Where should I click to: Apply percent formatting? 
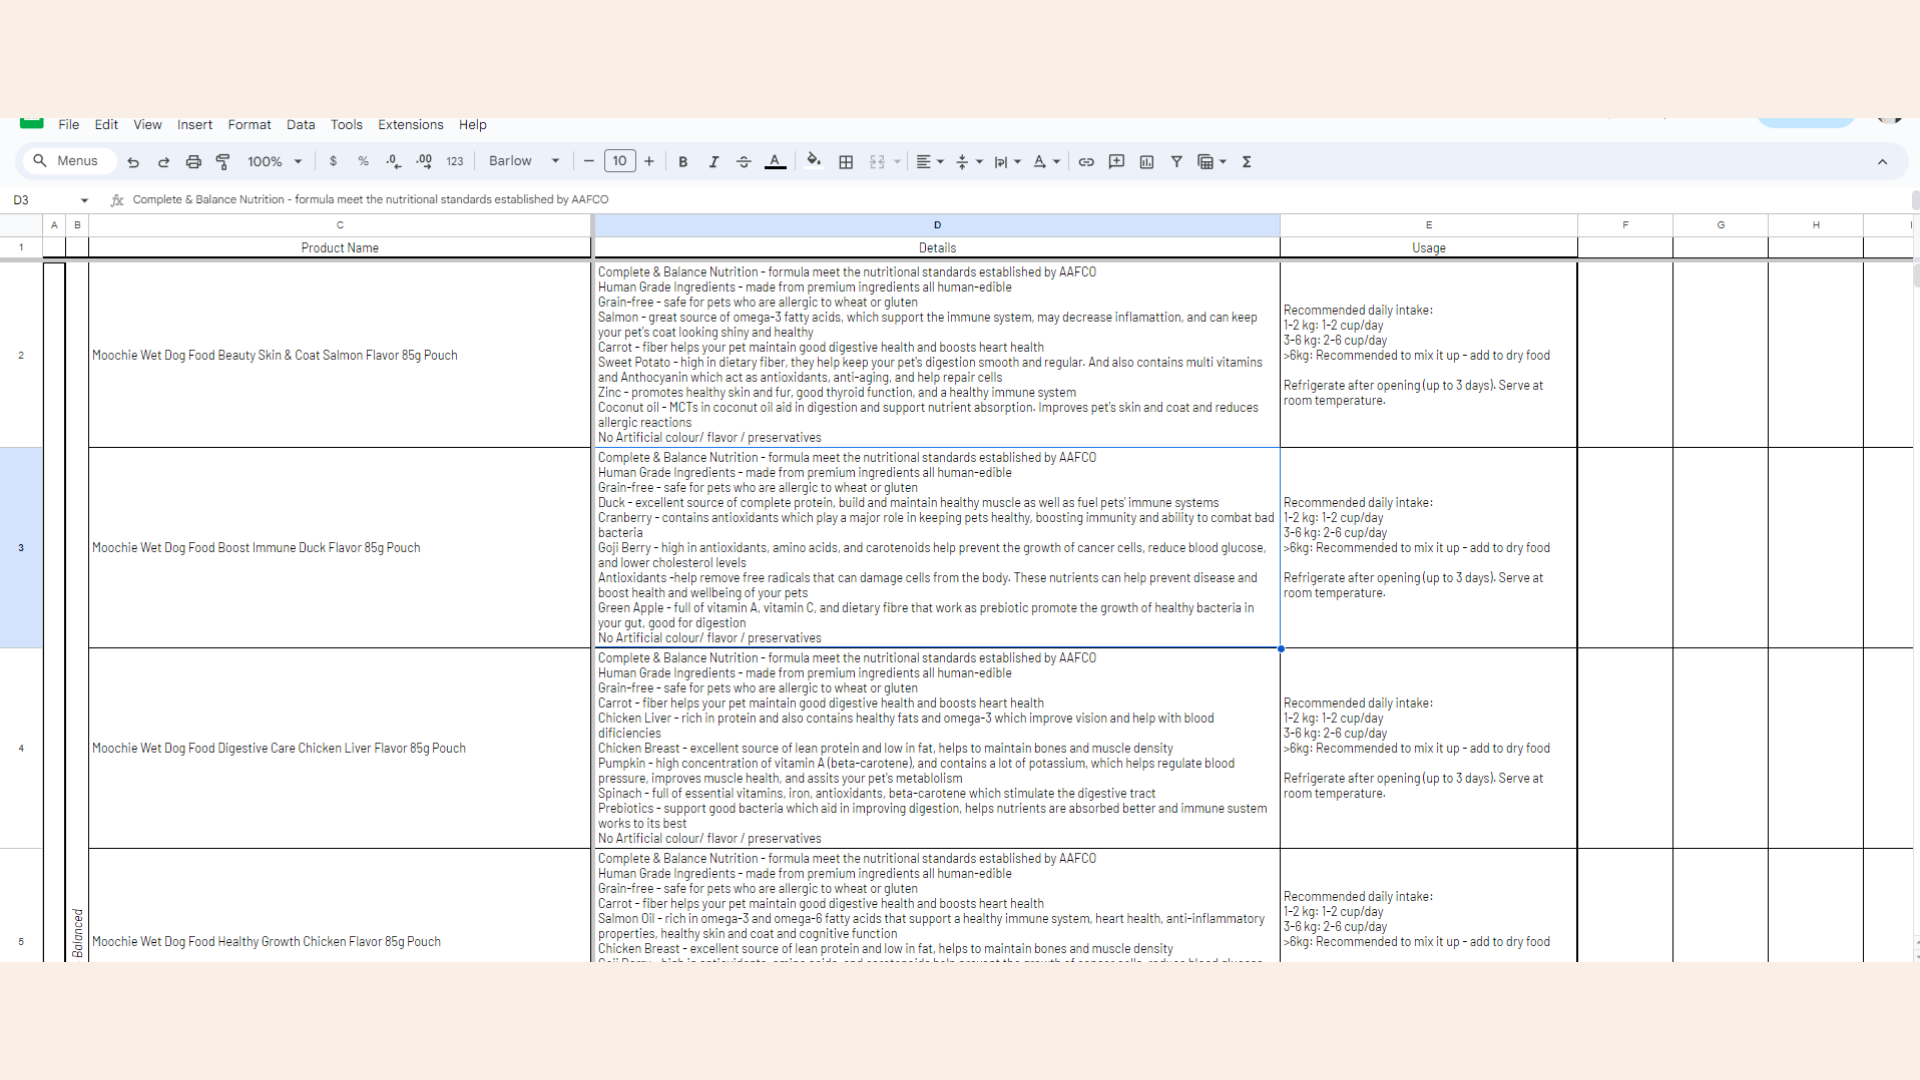coord(363,161)
